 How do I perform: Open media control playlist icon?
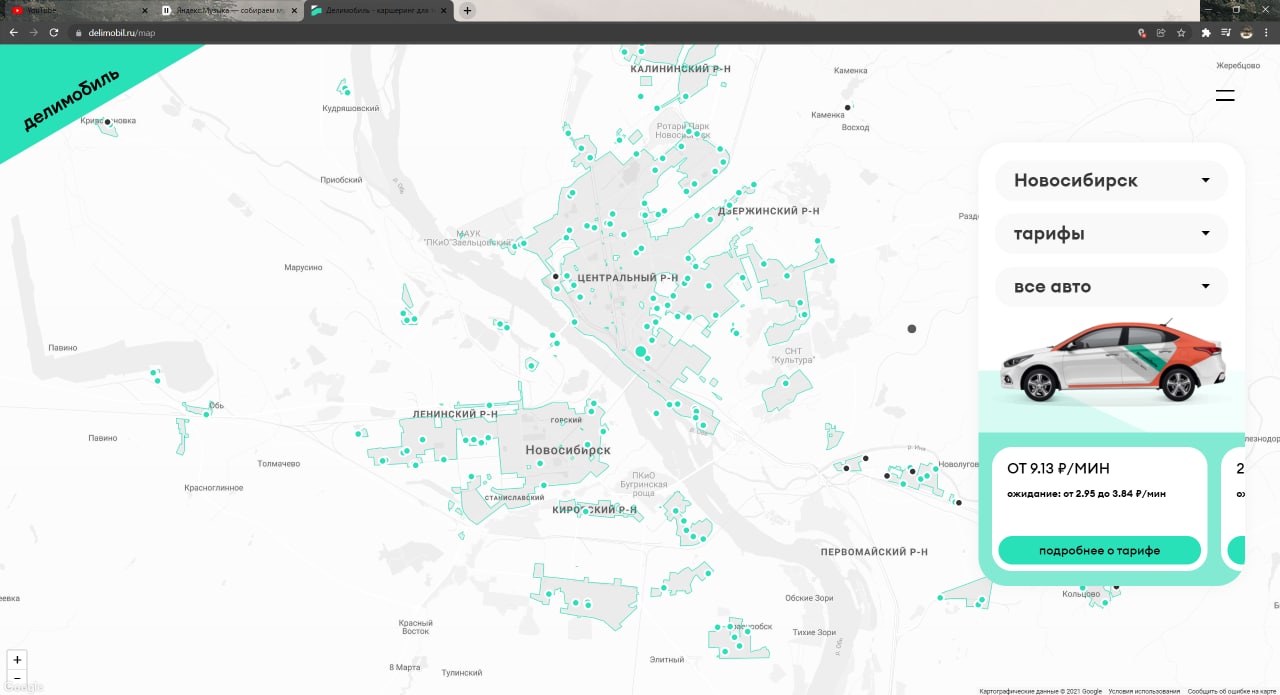coord(1226,33)
